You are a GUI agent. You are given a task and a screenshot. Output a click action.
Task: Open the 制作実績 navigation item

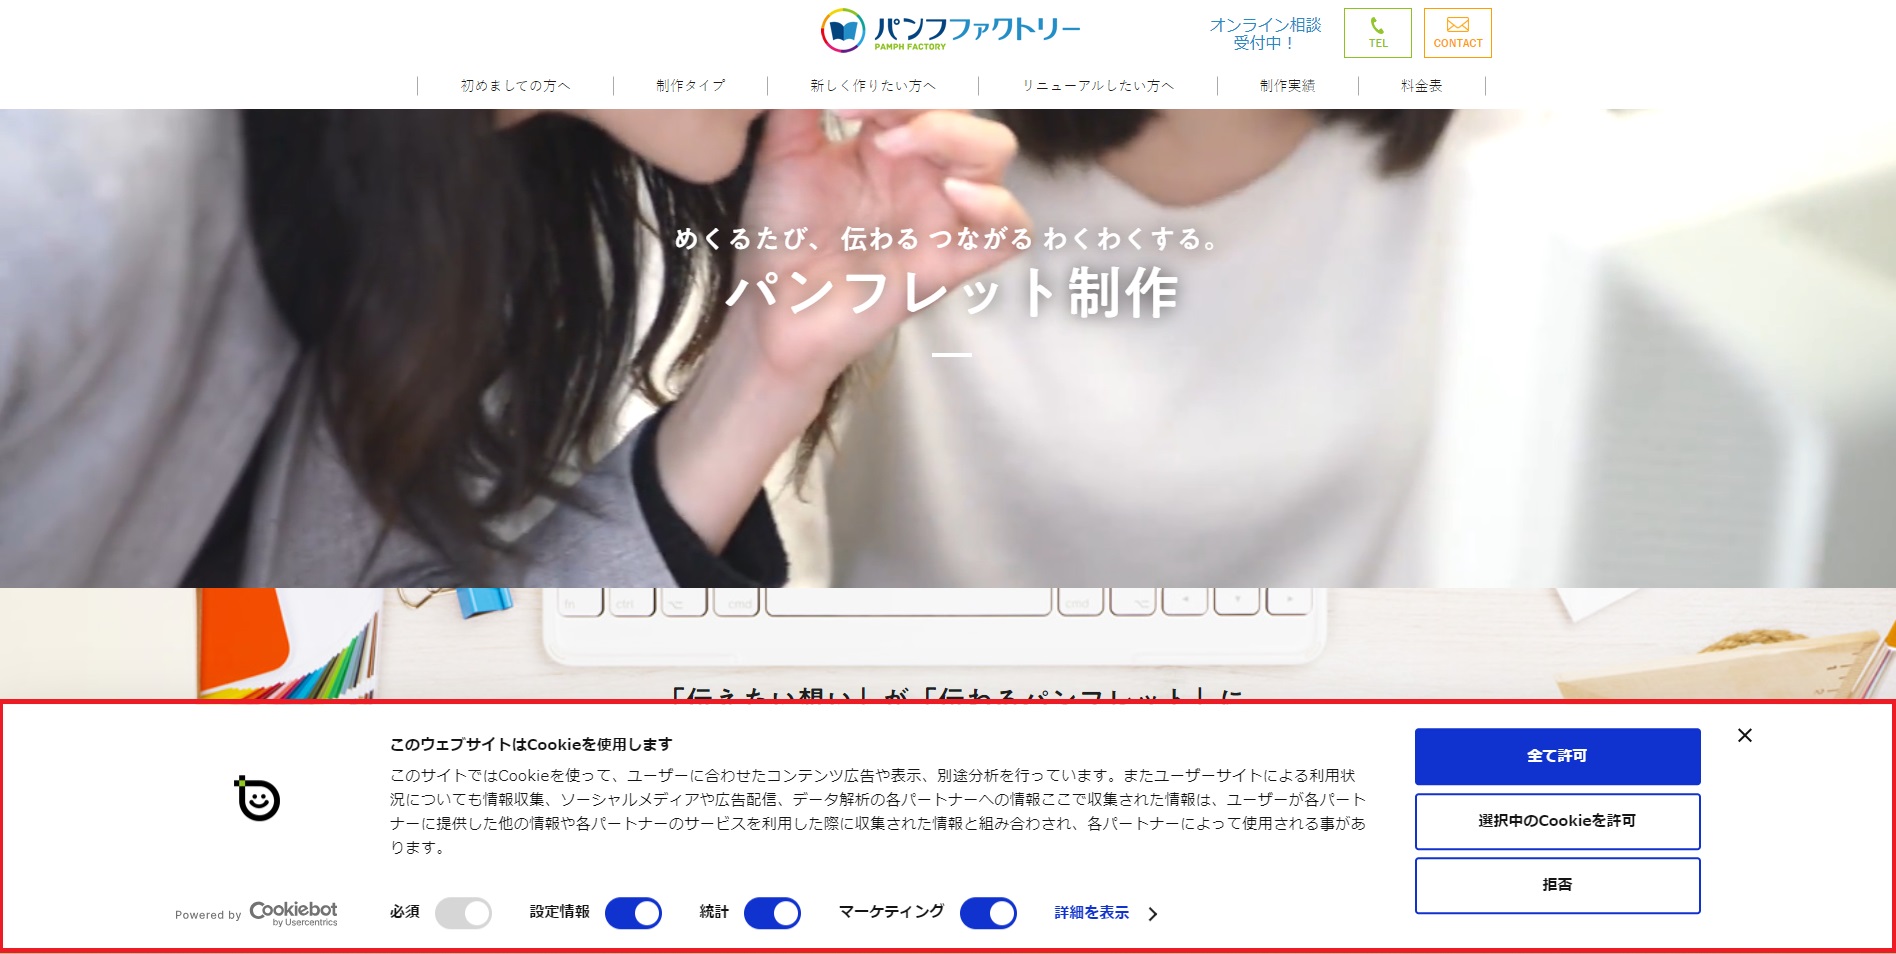[x=1287, y=86]
